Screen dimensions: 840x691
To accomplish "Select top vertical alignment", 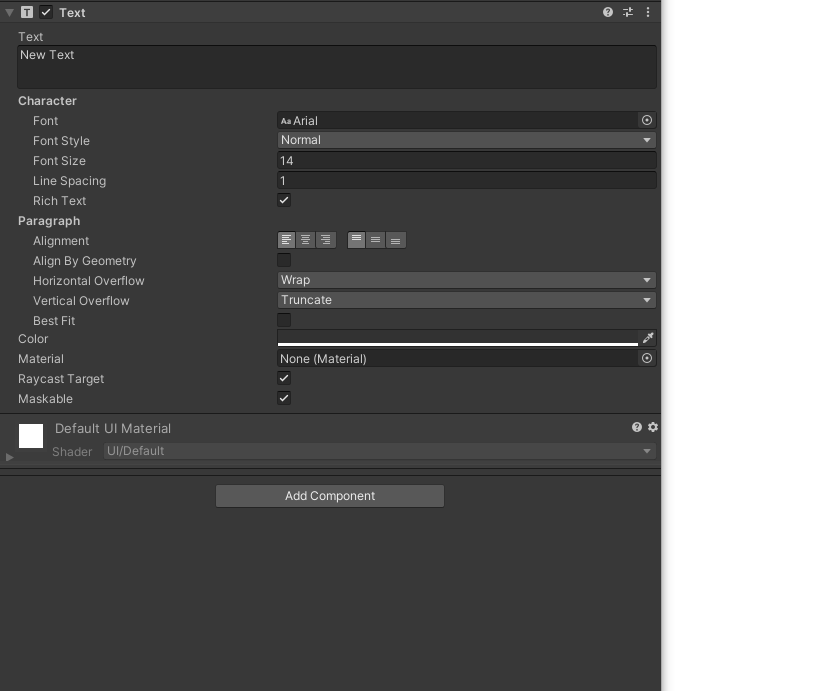I will [357, 239].
